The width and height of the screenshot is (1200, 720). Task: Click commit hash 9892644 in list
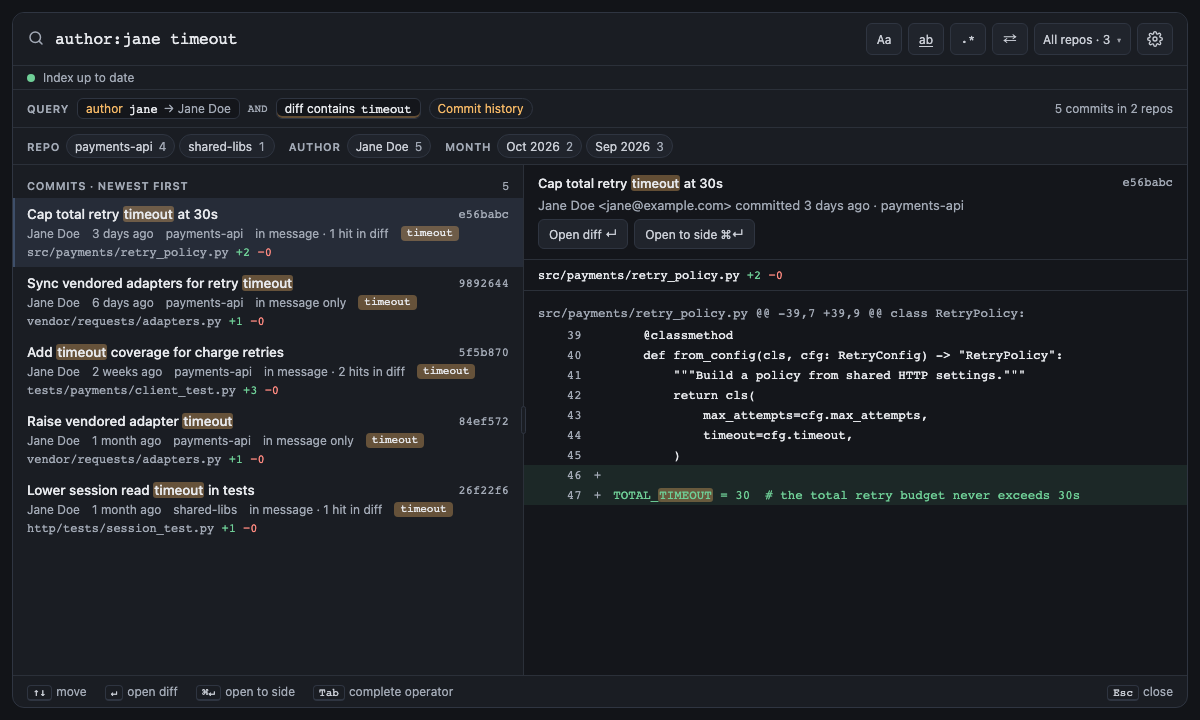coord(483,284)
